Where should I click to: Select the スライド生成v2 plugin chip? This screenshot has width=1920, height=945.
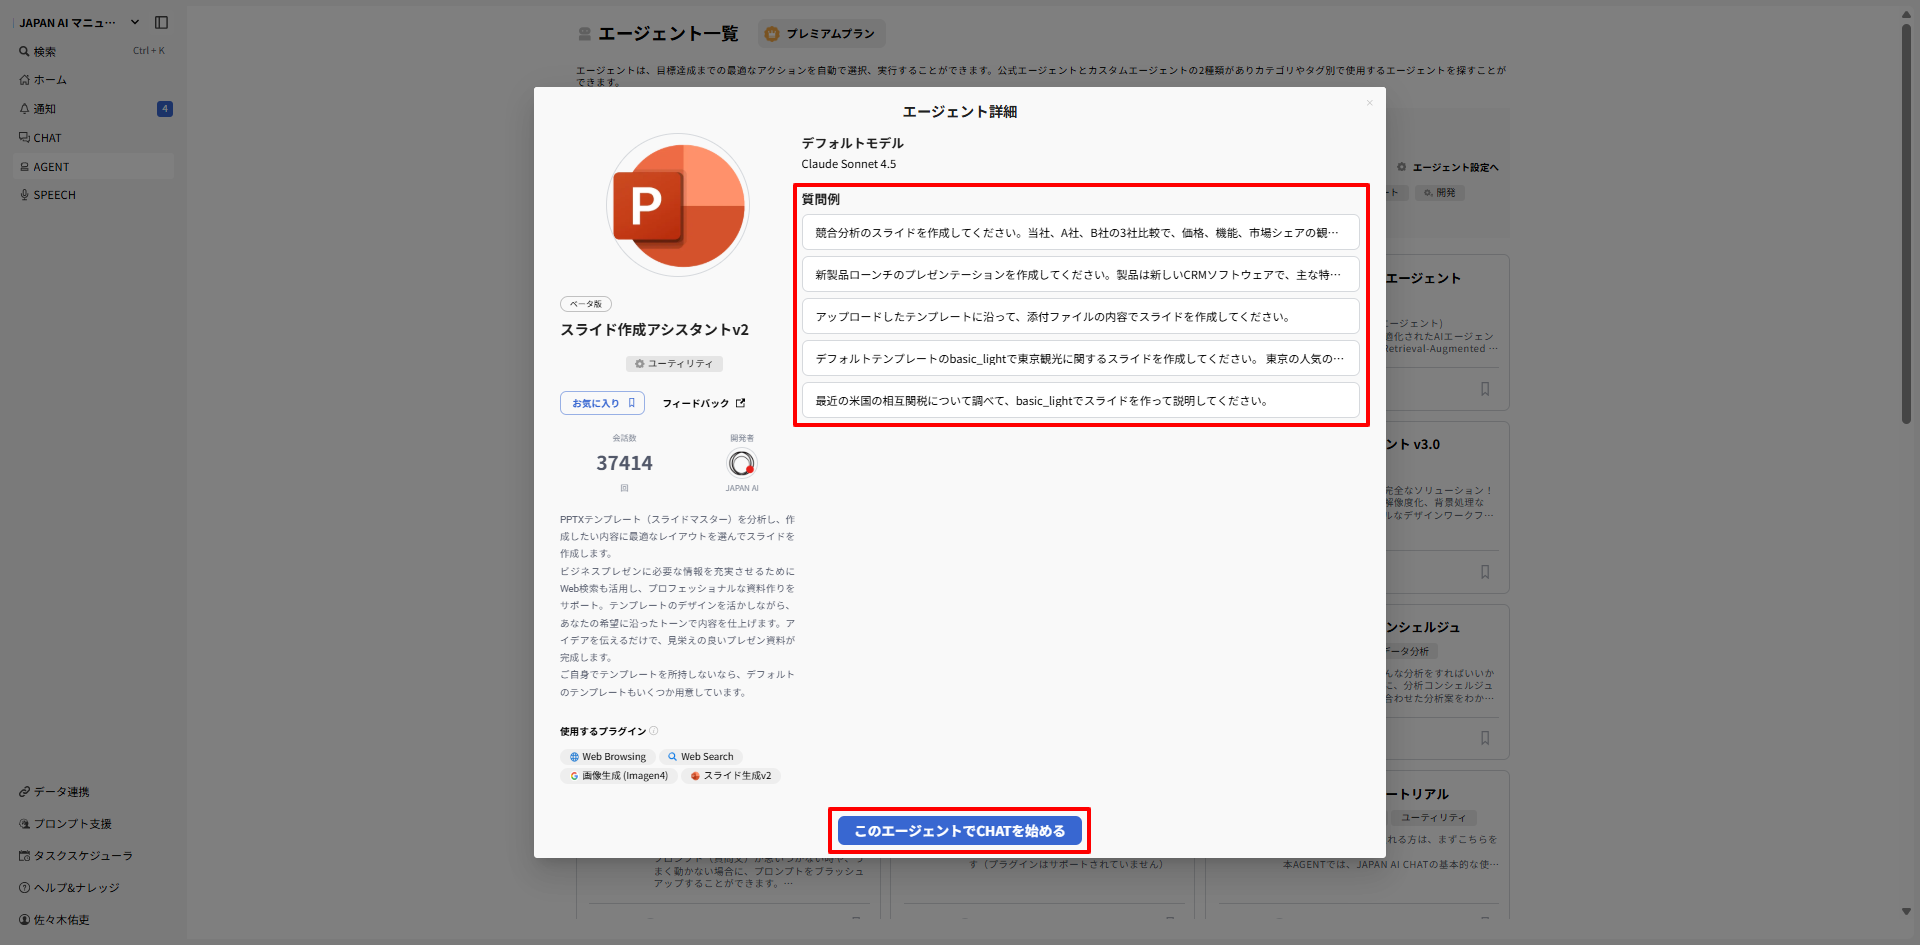tap(730, 776)
